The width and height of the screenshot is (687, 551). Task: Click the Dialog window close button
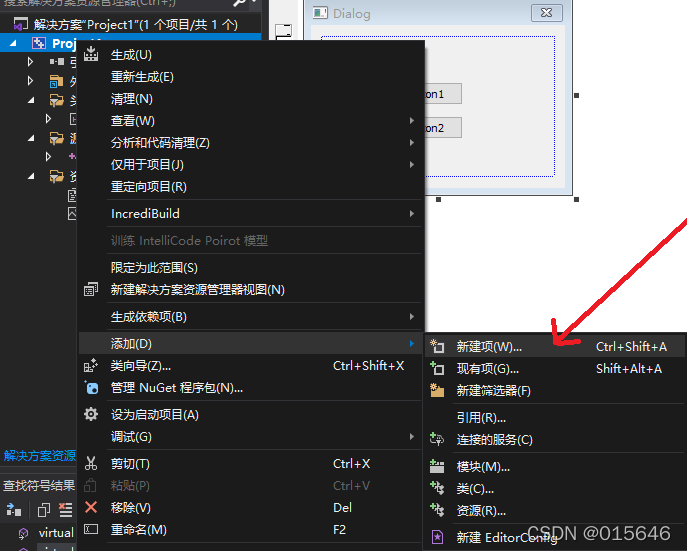click(546, 13)
